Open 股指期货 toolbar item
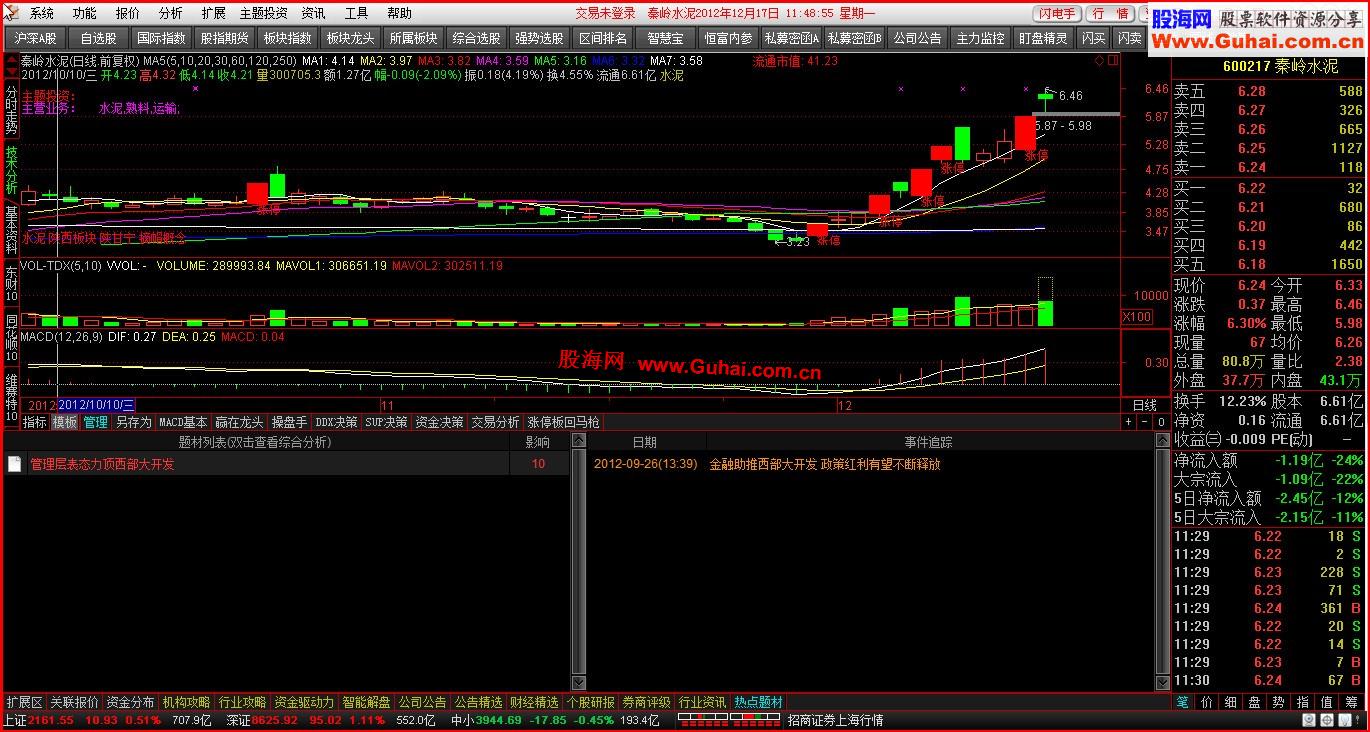 (x=224, y=38)
